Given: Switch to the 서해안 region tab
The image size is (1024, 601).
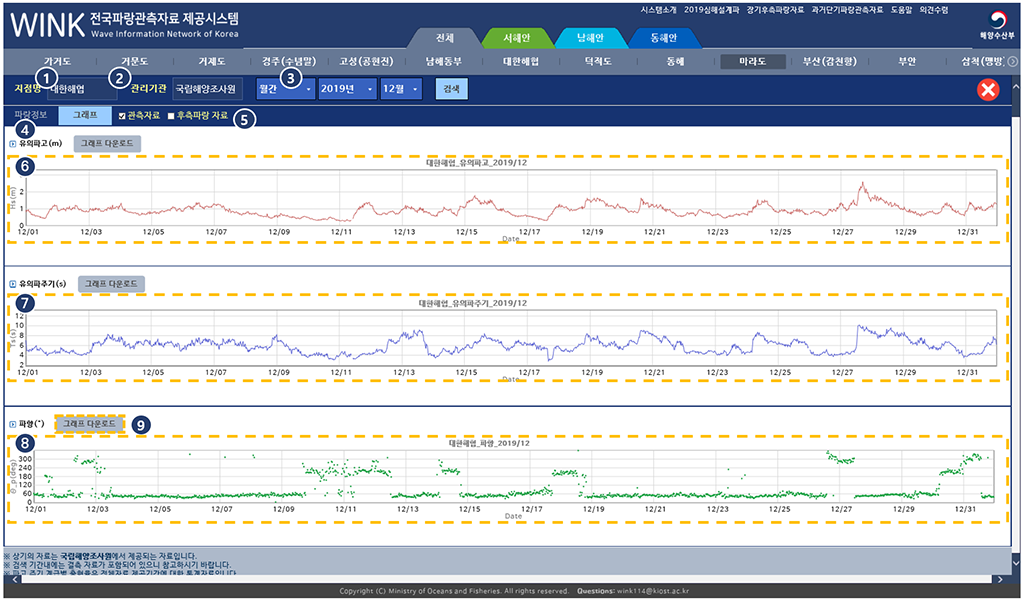Looking at the screenshot, I should pyautogui.click(x=517, y=38).
